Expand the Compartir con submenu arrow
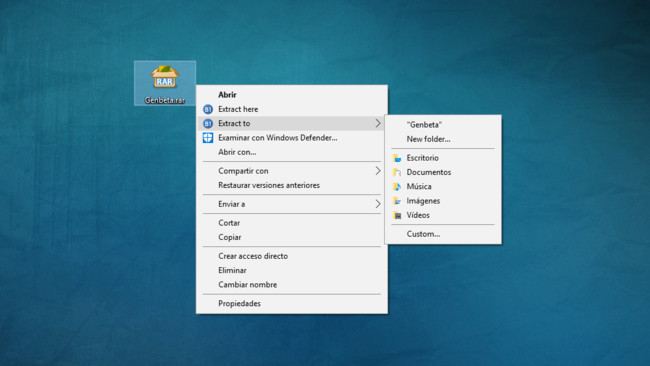 click(378, 171)
